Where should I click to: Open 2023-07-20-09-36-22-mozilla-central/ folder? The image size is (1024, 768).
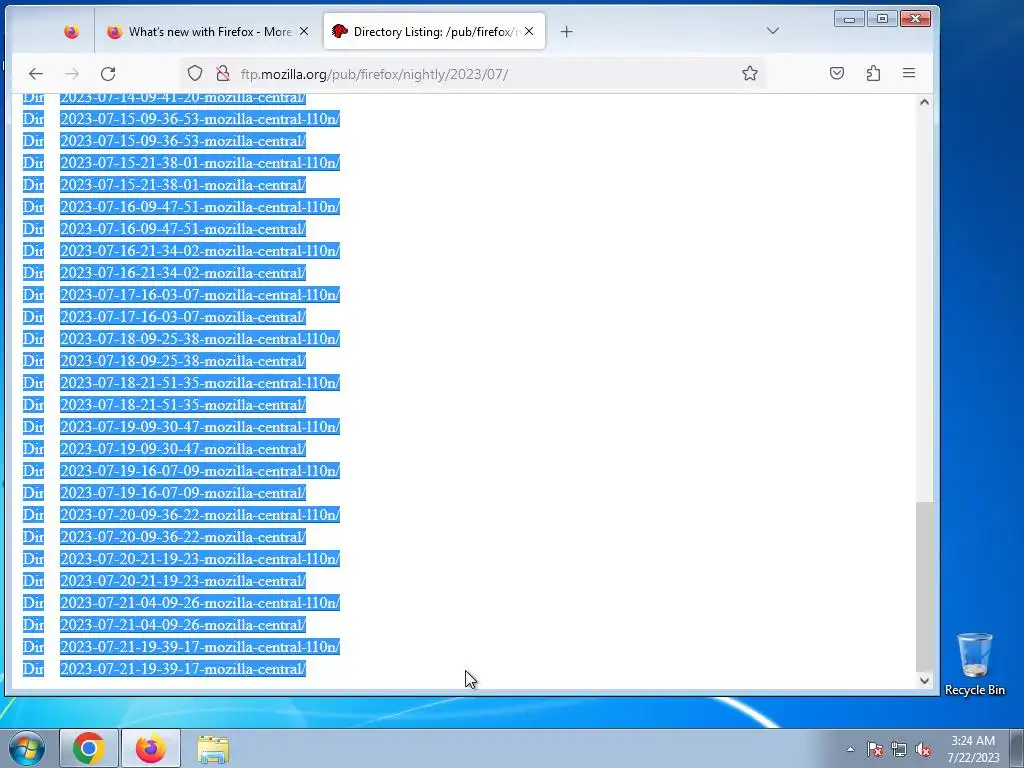click(x=183, y=537)
